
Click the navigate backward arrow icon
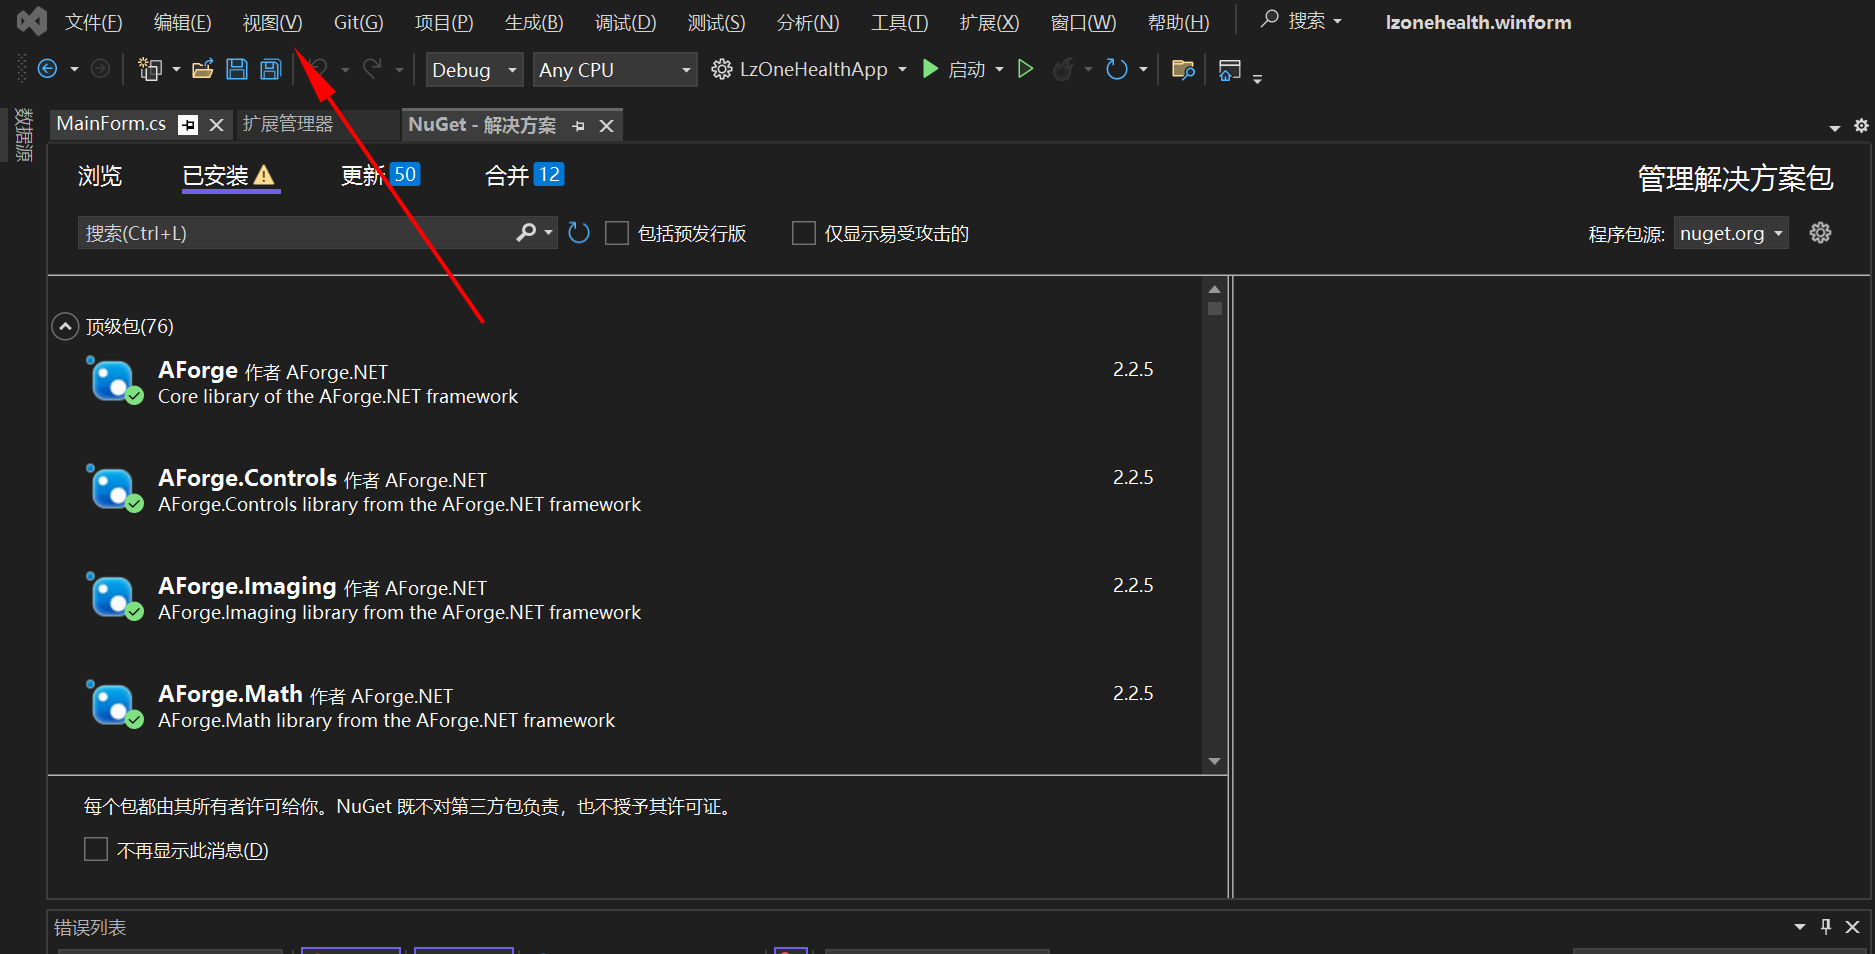[x=47, y=69]
